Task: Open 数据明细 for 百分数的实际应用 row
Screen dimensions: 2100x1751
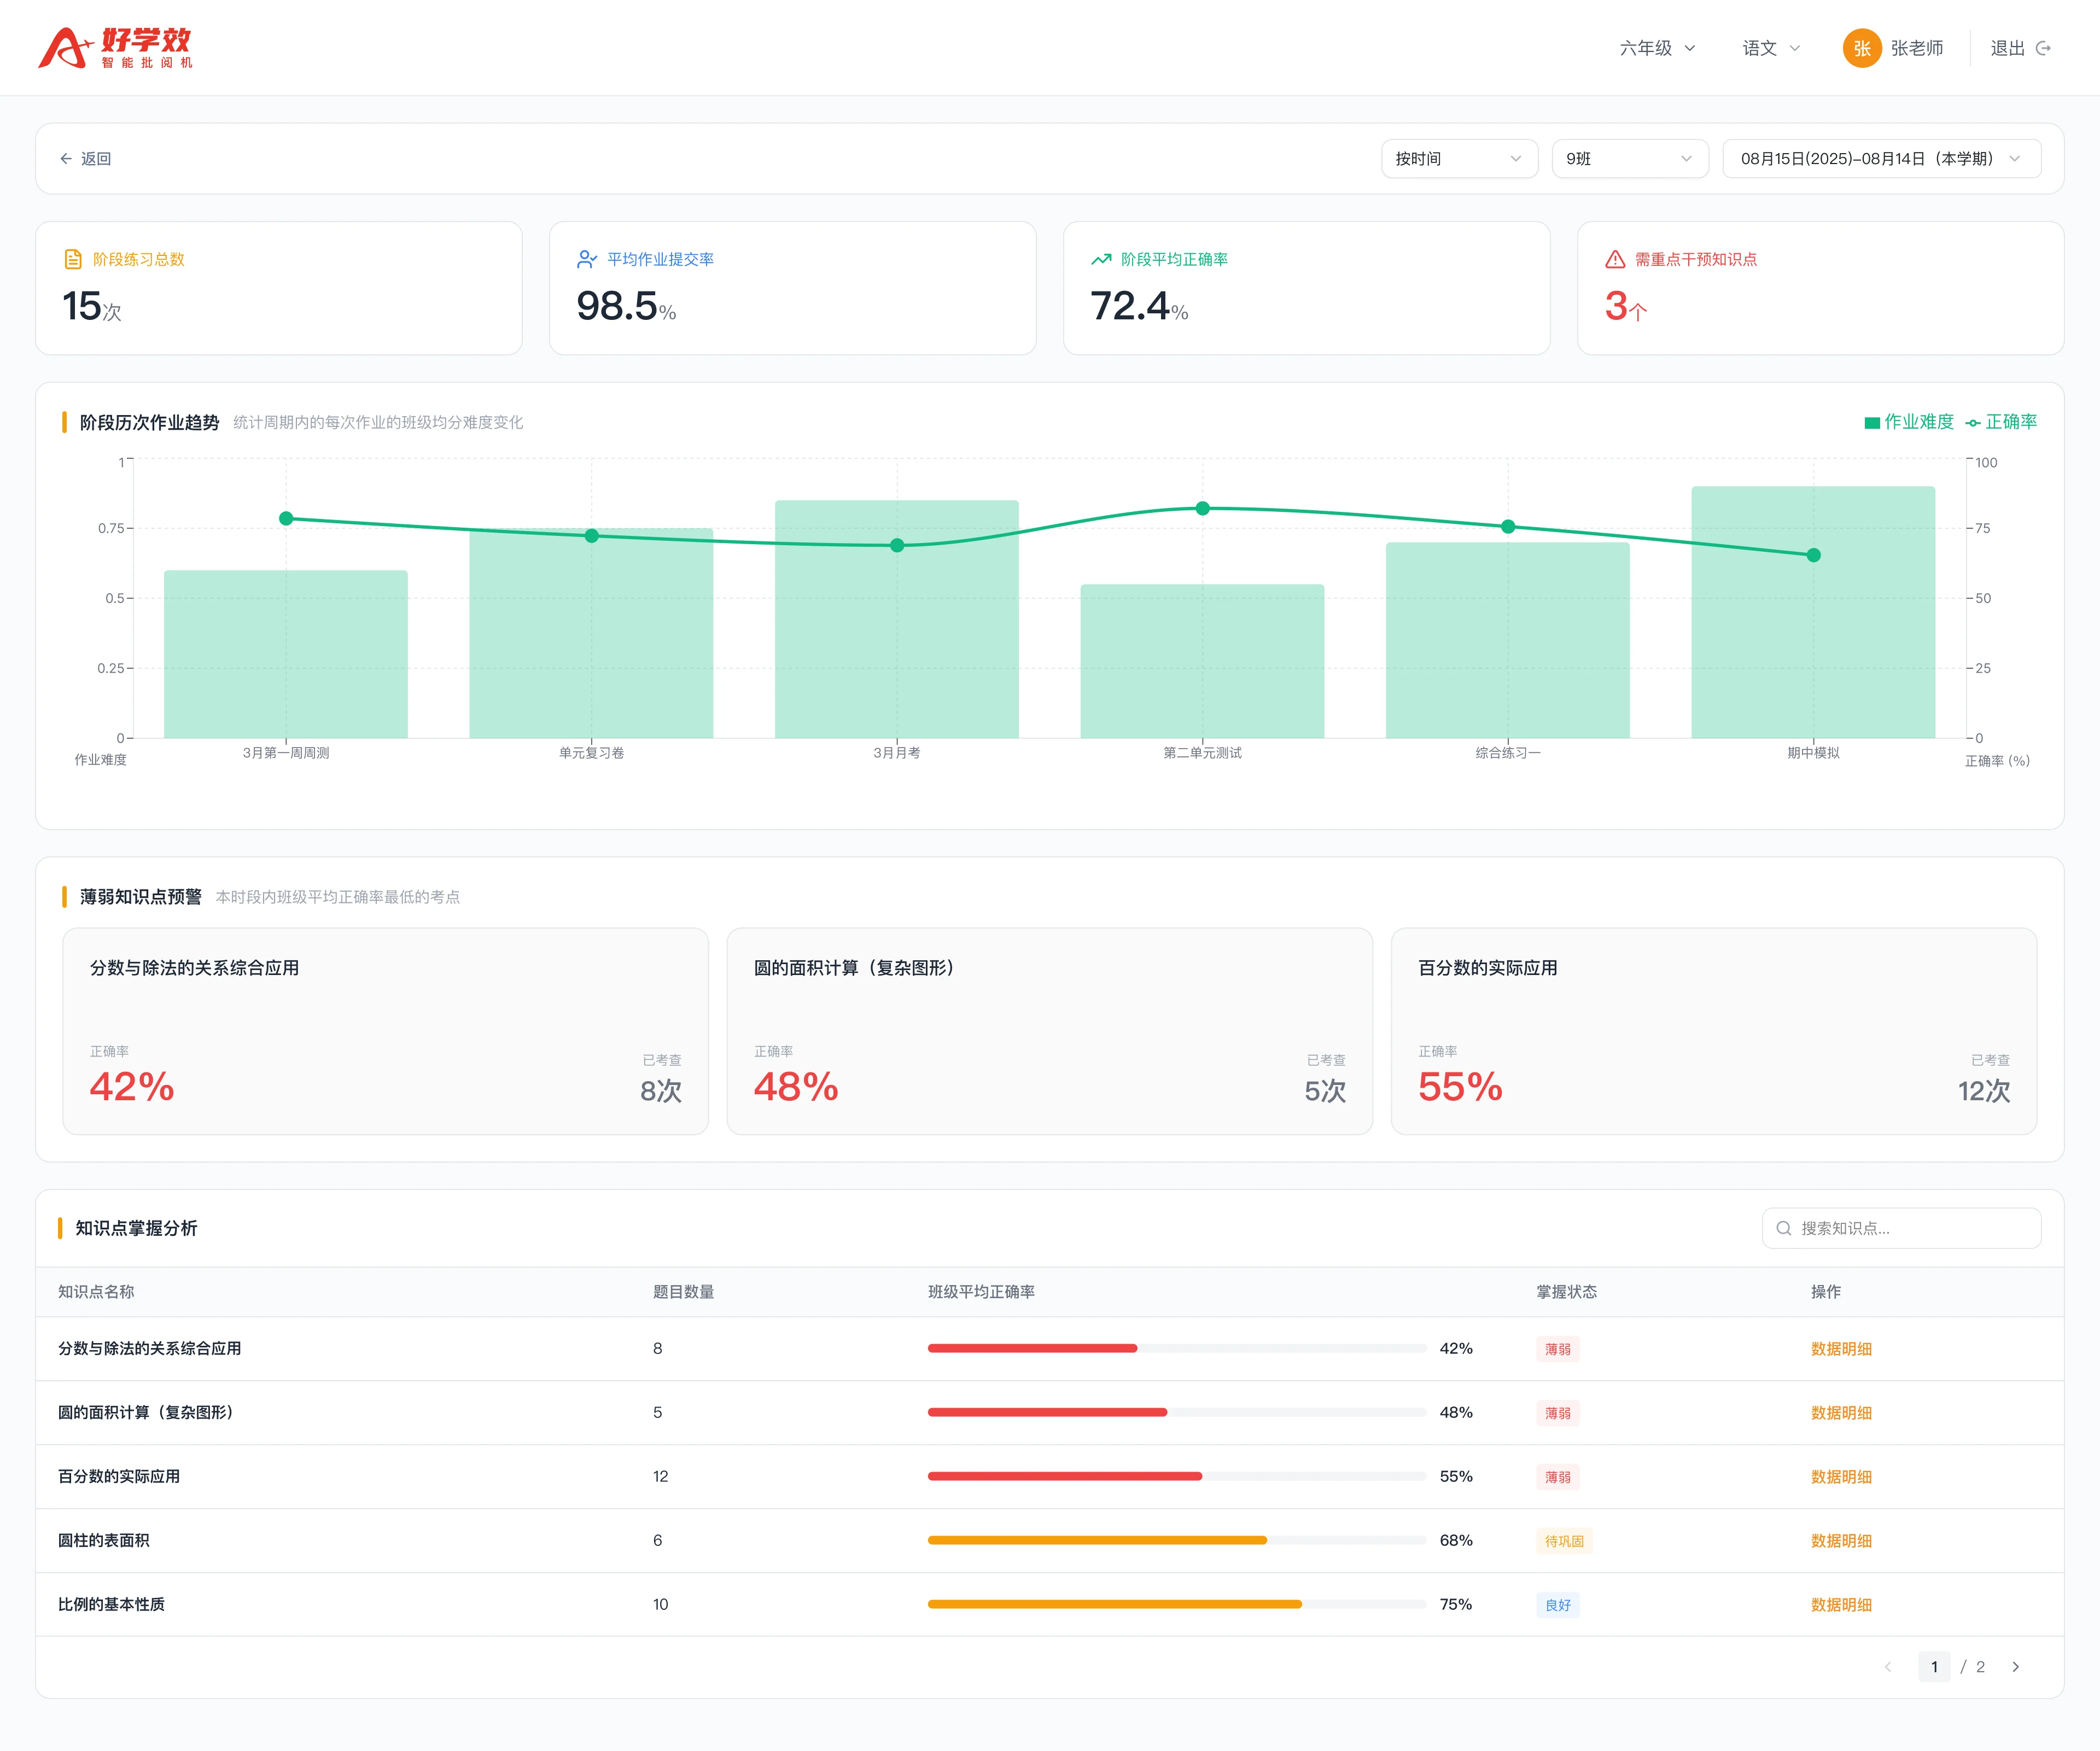Action: (1841, 1477)
